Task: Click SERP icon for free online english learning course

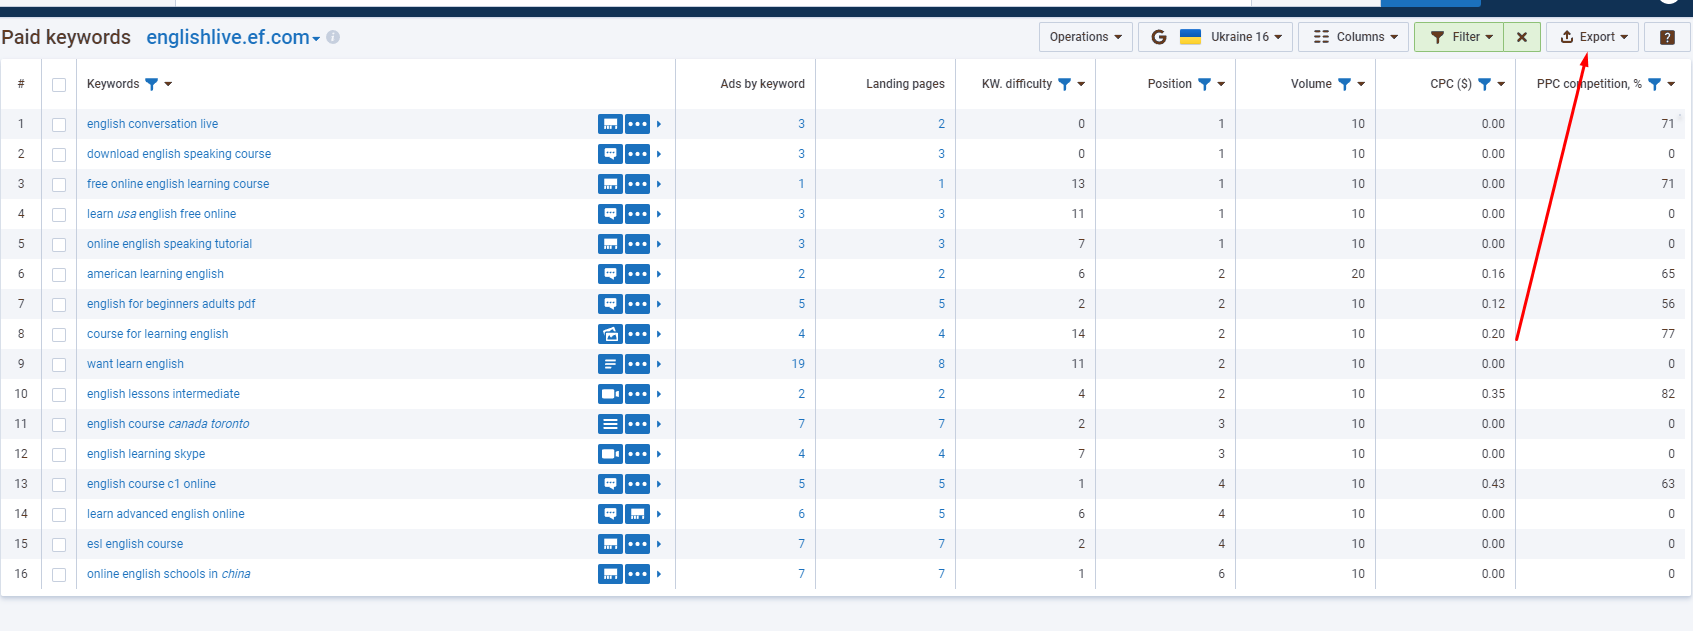Action: pyautogui.click(x=610, y=184)
